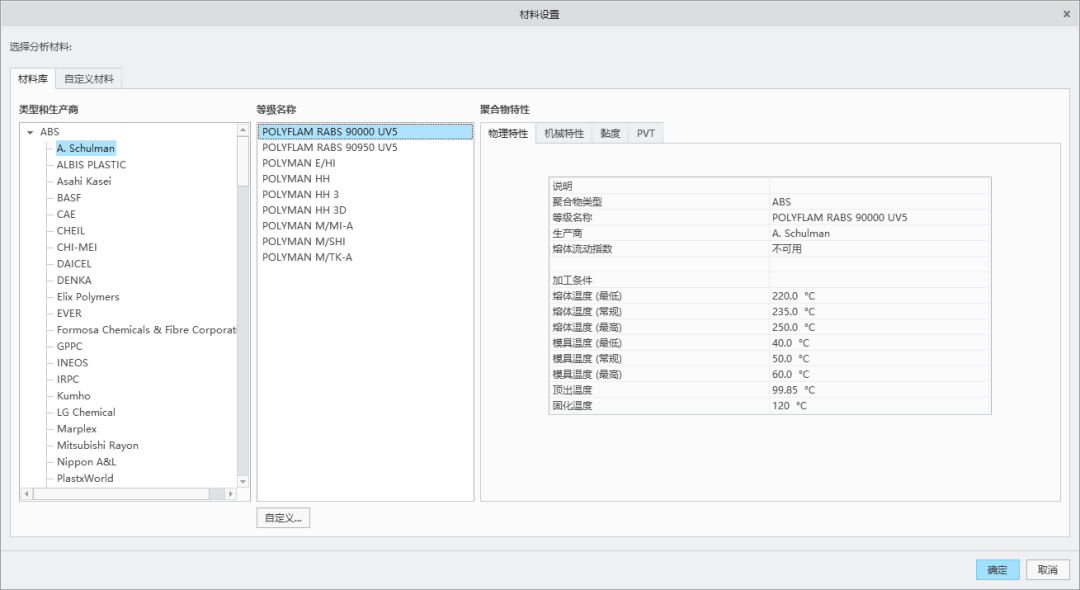This screenshot has width=1080, height=590.
Task: Select grade POLYFLAM RABS 90000 UV5
Action: point(366,131)
